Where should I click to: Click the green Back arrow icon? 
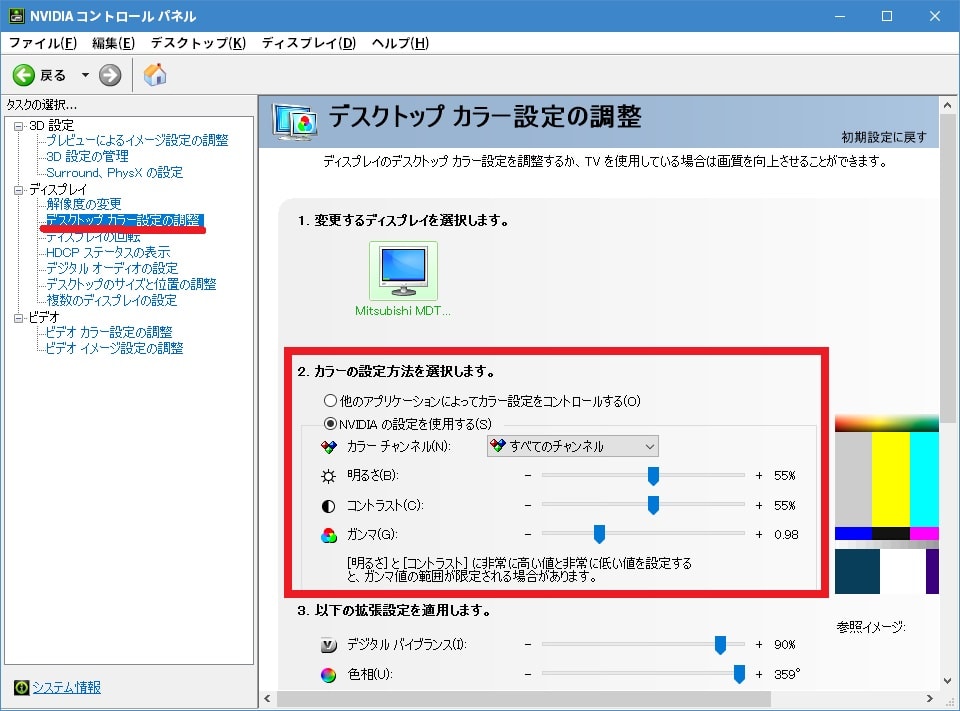[24, 75]
